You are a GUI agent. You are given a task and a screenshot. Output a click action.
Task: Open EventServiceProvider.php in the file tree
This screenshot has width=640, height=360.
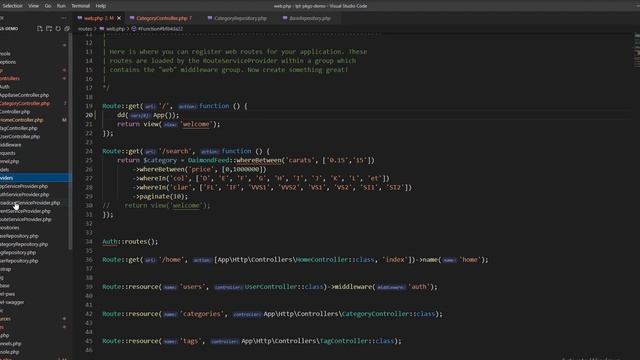pyautogui.click(x=25, y=211)
